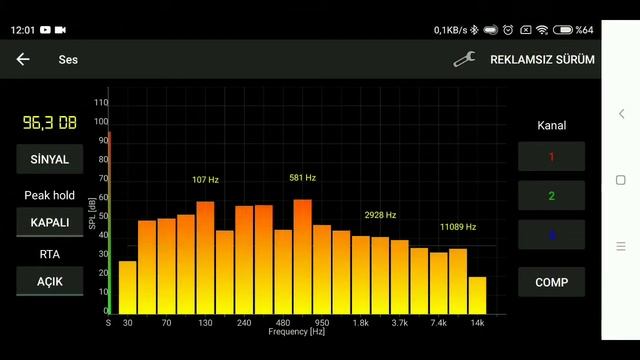This screenshot has width=640, height=360.
Task: Open settings via the wrench icon
Action: tap(464, 59)
